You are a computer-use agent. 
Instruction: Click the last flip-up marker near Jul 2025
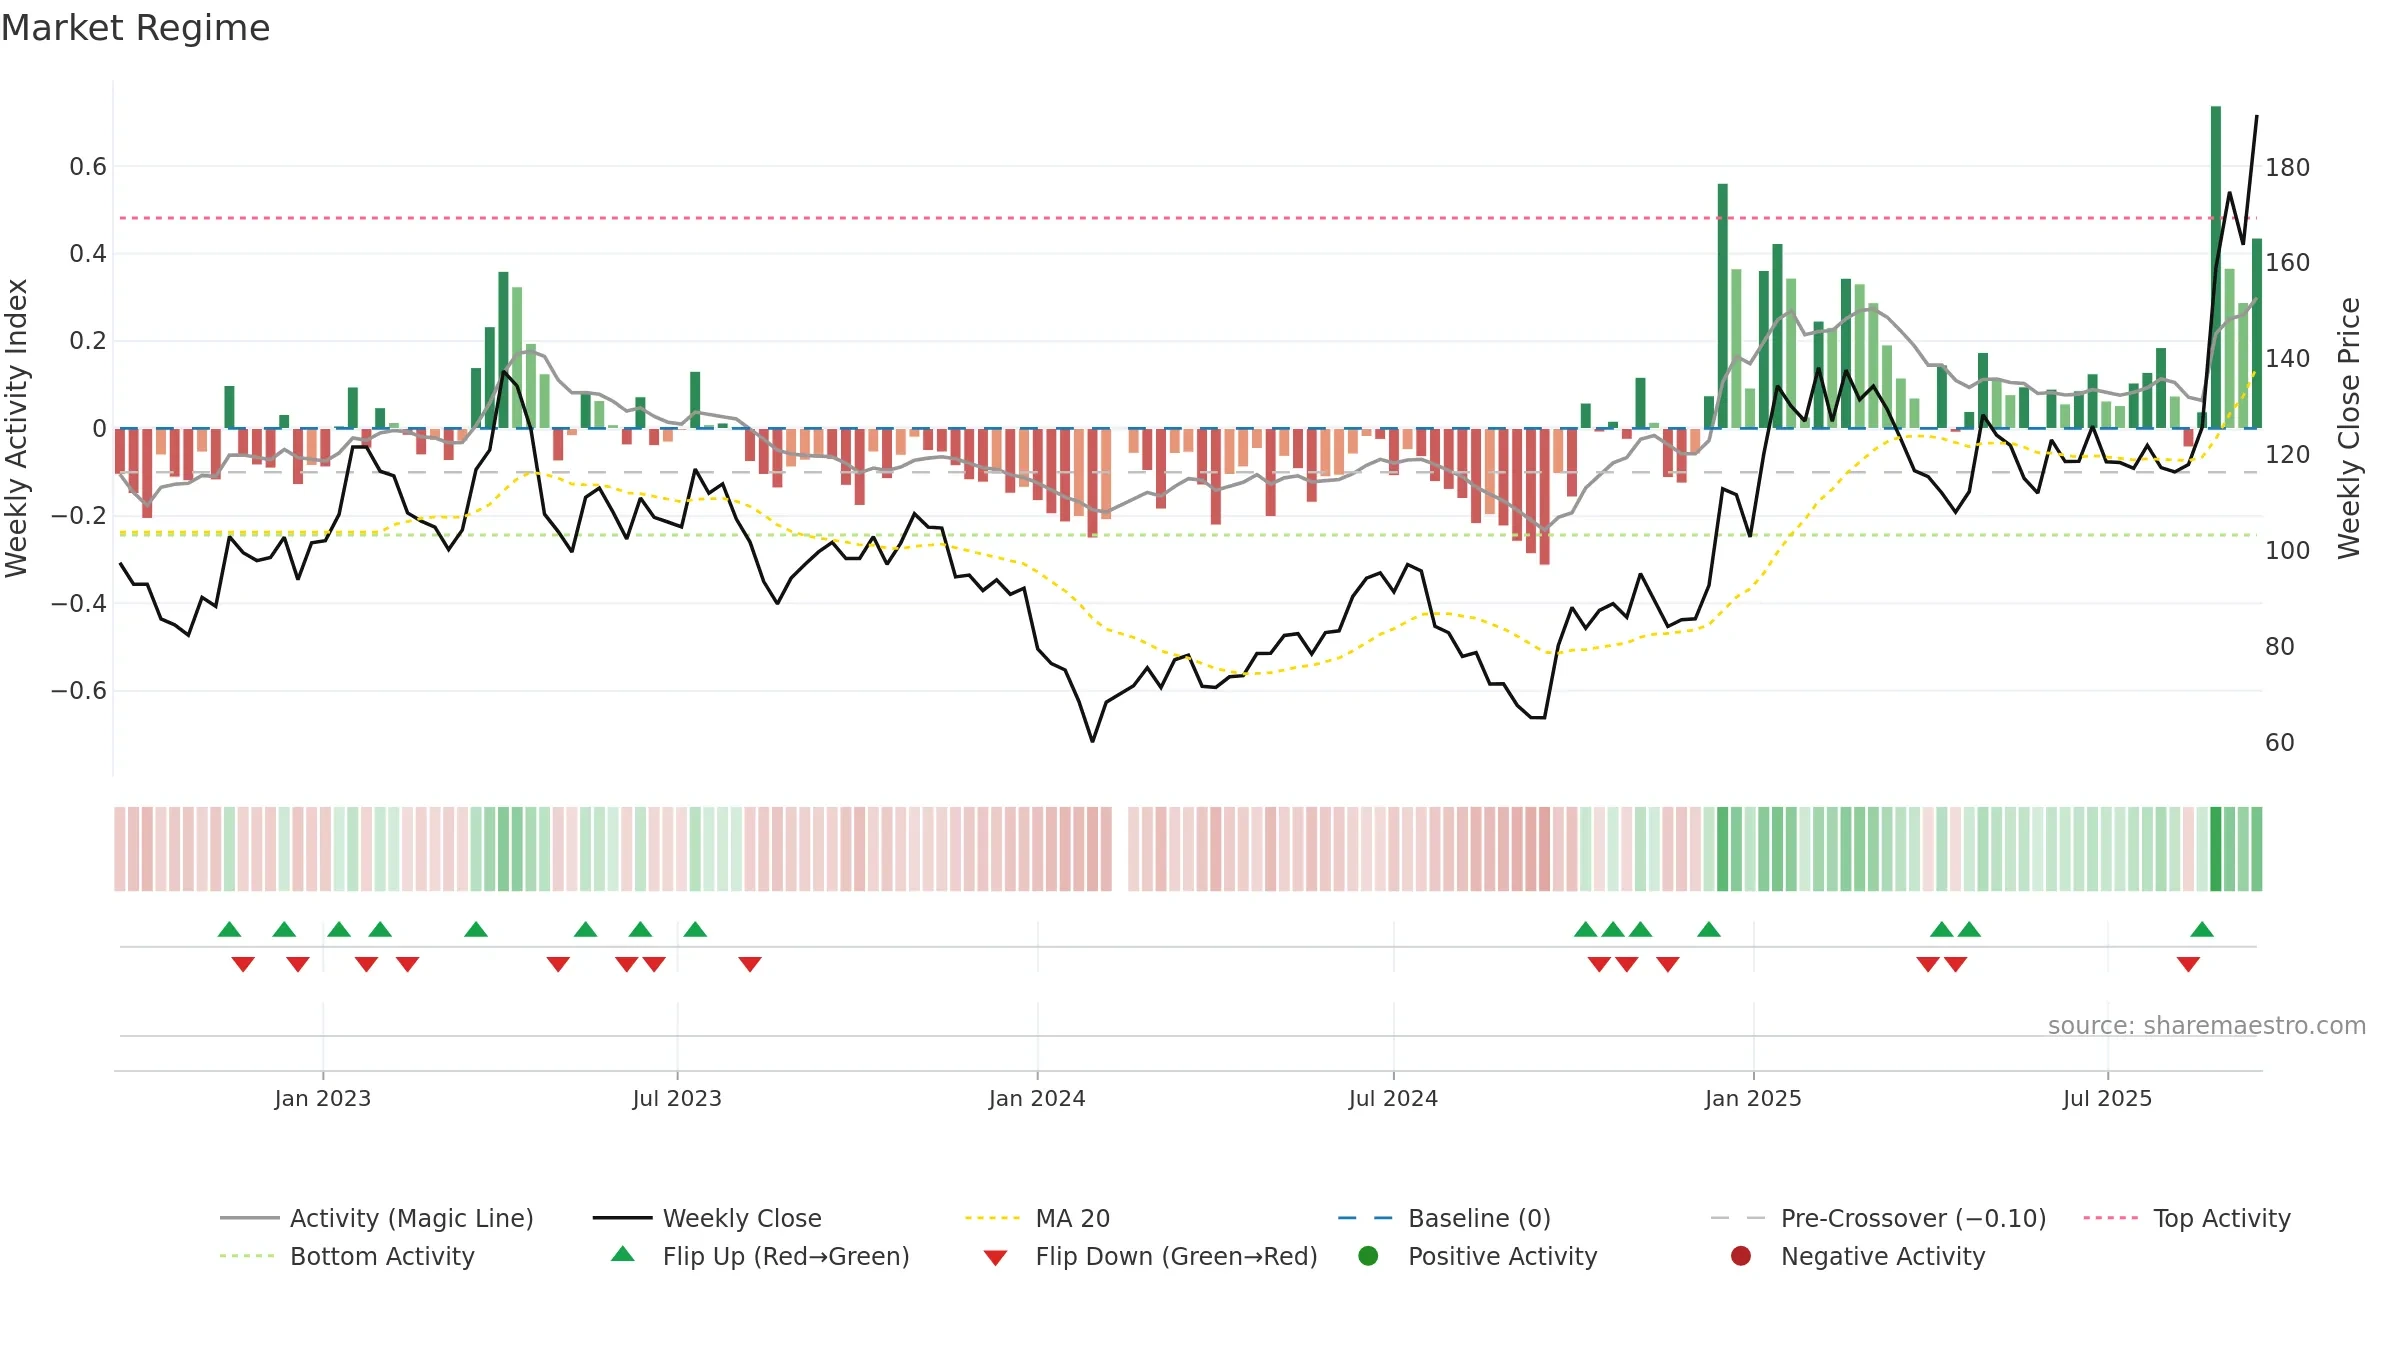pyautogui.click(x=2202, y=929)
